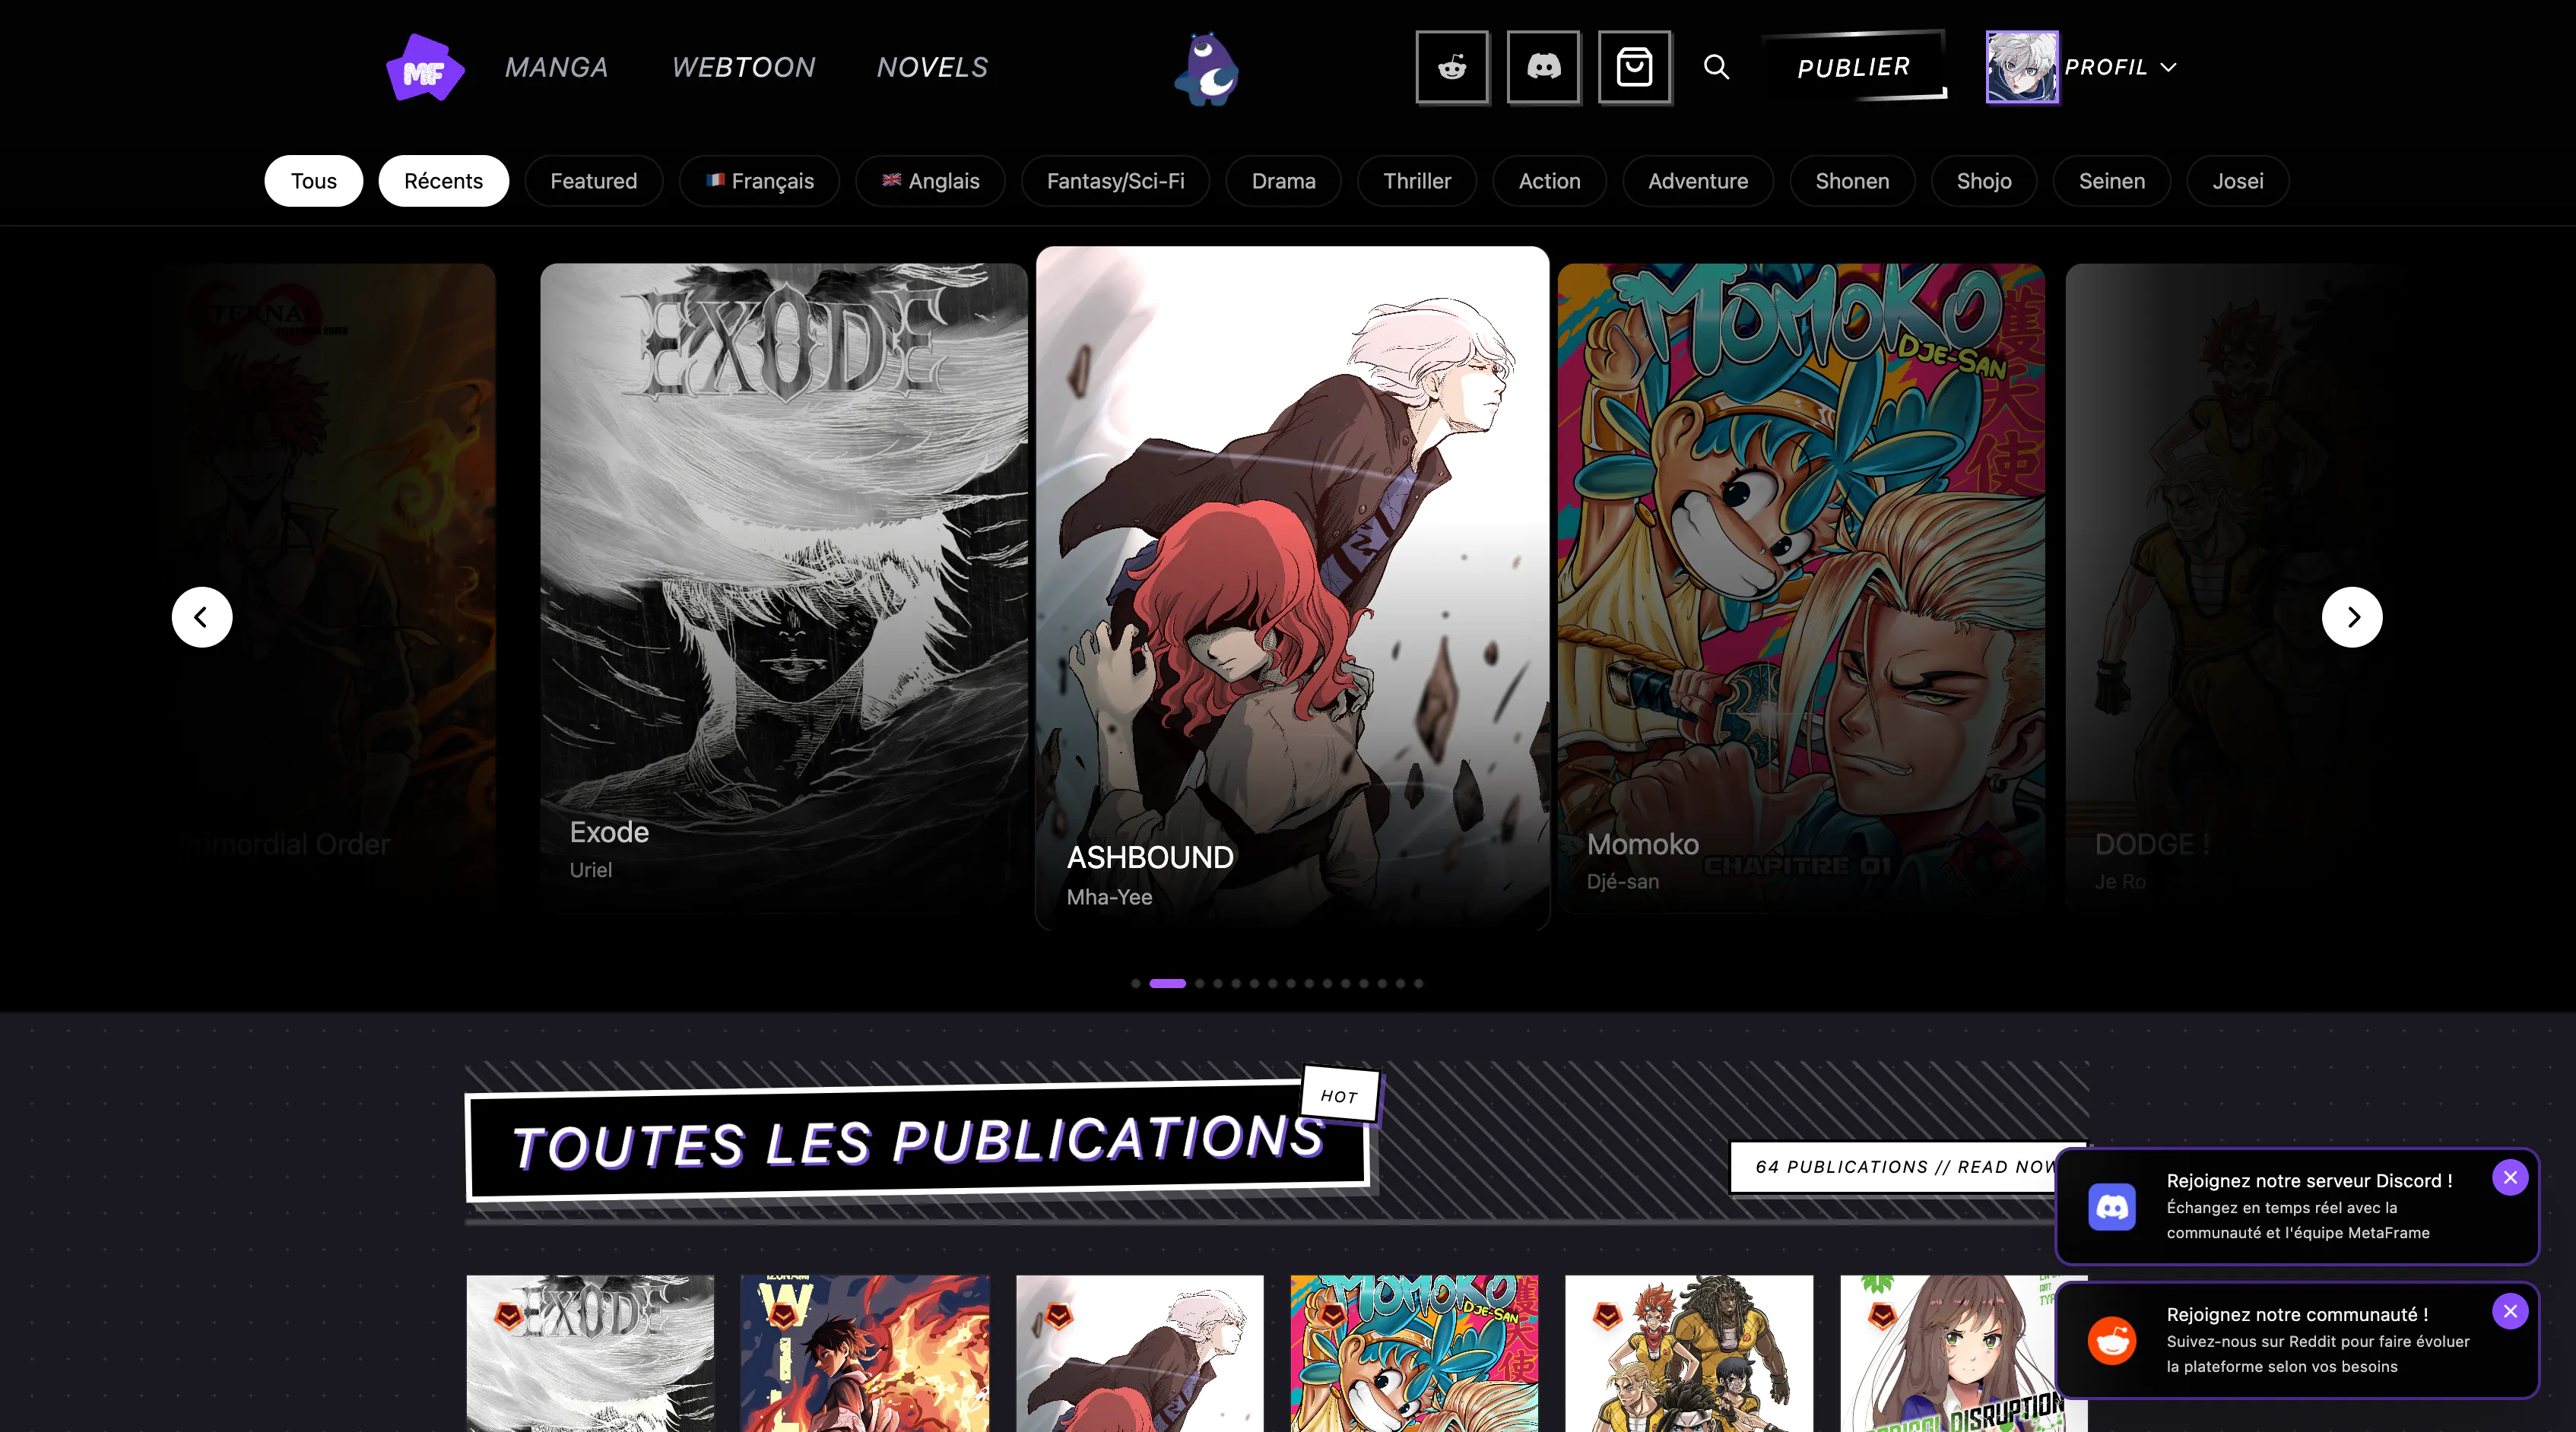Select the Seinen filter chip

(2112, 181)
